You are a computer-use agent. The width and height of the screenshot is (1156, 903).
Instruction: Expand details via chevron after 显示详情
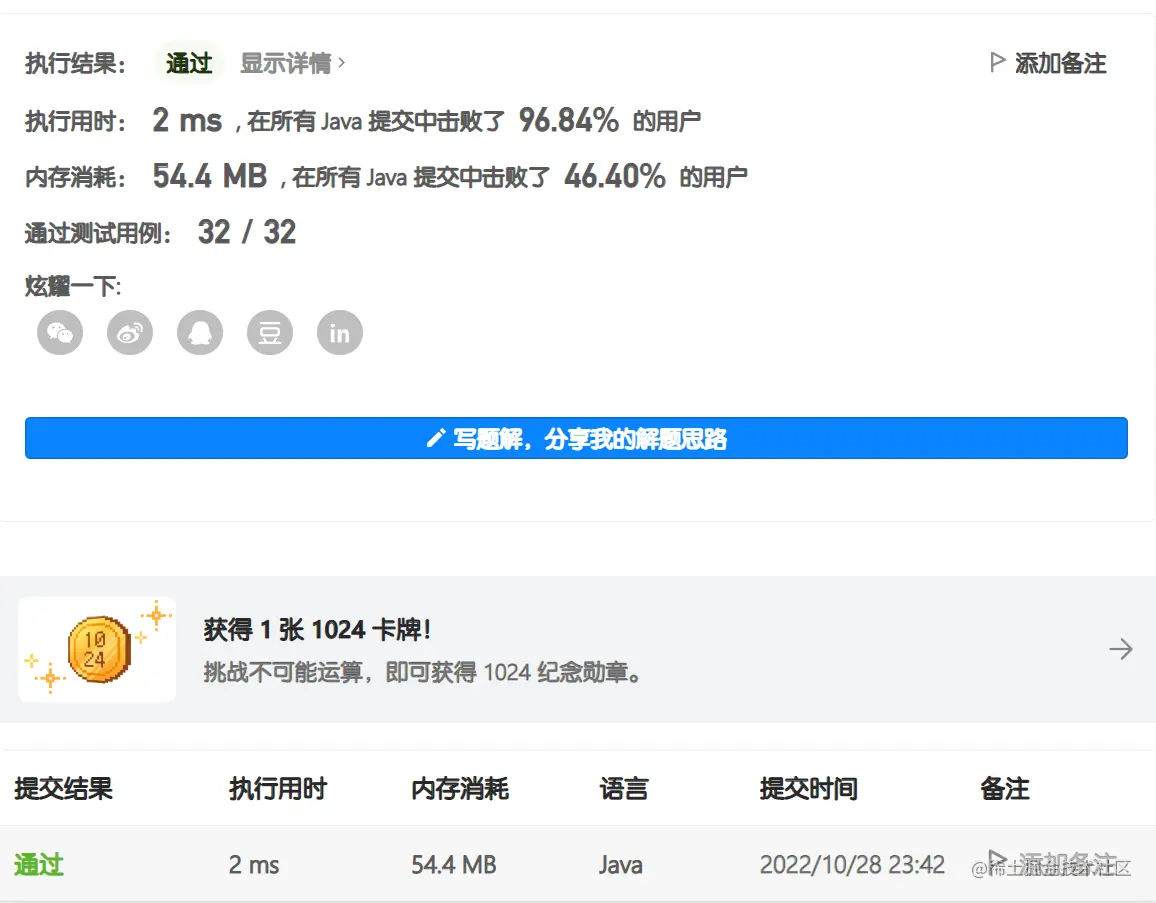click(x=341, y=63)
